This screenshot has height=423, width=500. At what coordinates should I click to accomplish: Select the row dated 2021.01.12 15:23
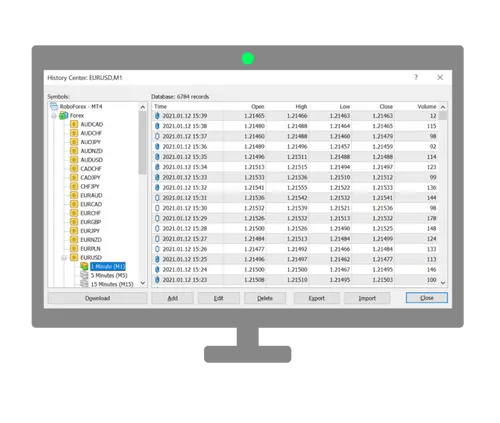(295, 280)
